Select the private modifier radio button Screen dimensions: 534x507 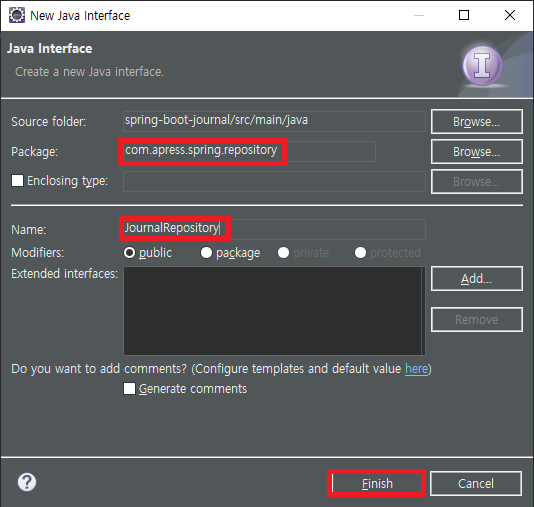tap(283, 253)
